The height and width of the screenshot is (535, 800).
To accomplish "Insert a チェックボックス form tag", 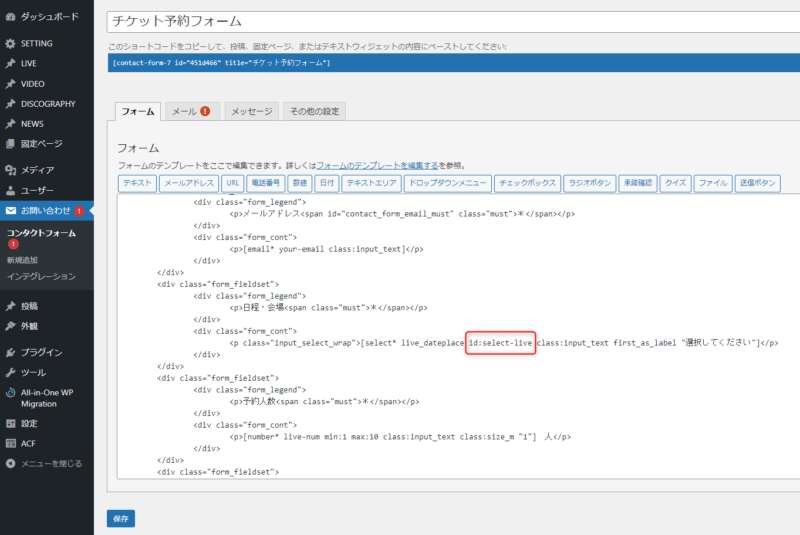I will tap(527, 184).
